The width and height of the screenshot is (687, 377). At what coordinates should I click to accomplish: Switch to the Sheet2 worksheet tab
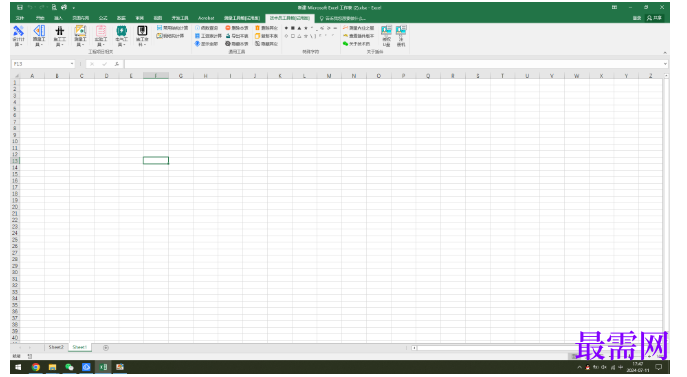click(56, 347)
